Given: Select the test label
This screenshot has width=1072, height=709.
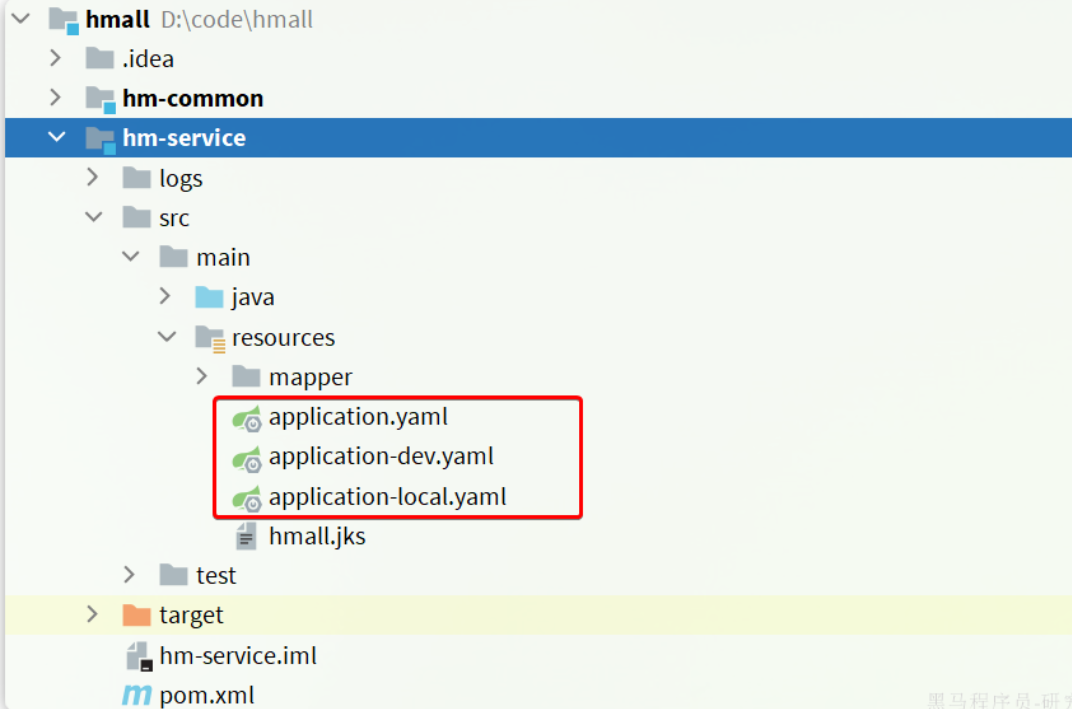Looking at the screenshot, I should pos(216,576).
